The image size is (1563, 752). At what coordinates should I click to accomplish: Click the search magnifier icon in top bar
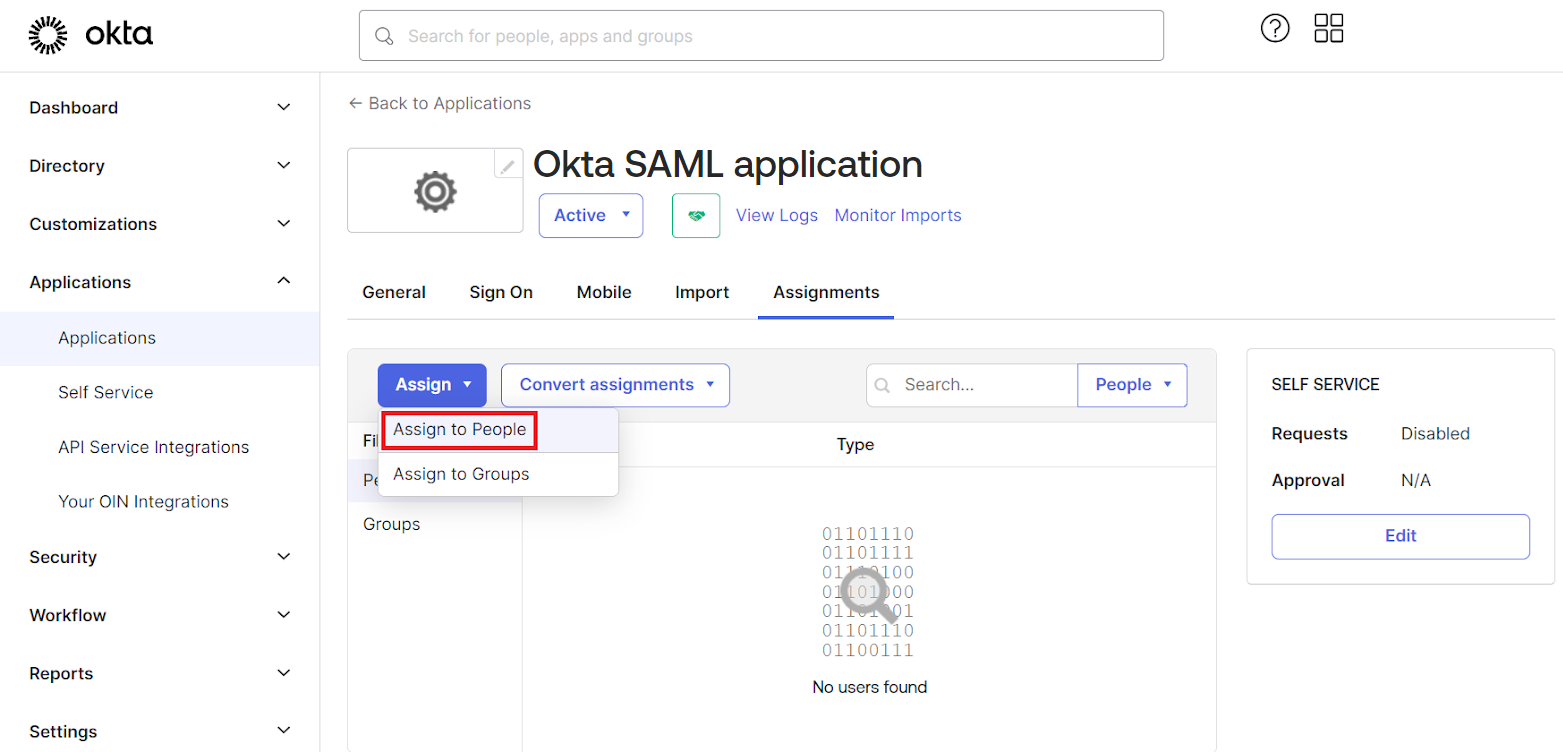click(x=384, y=36)
